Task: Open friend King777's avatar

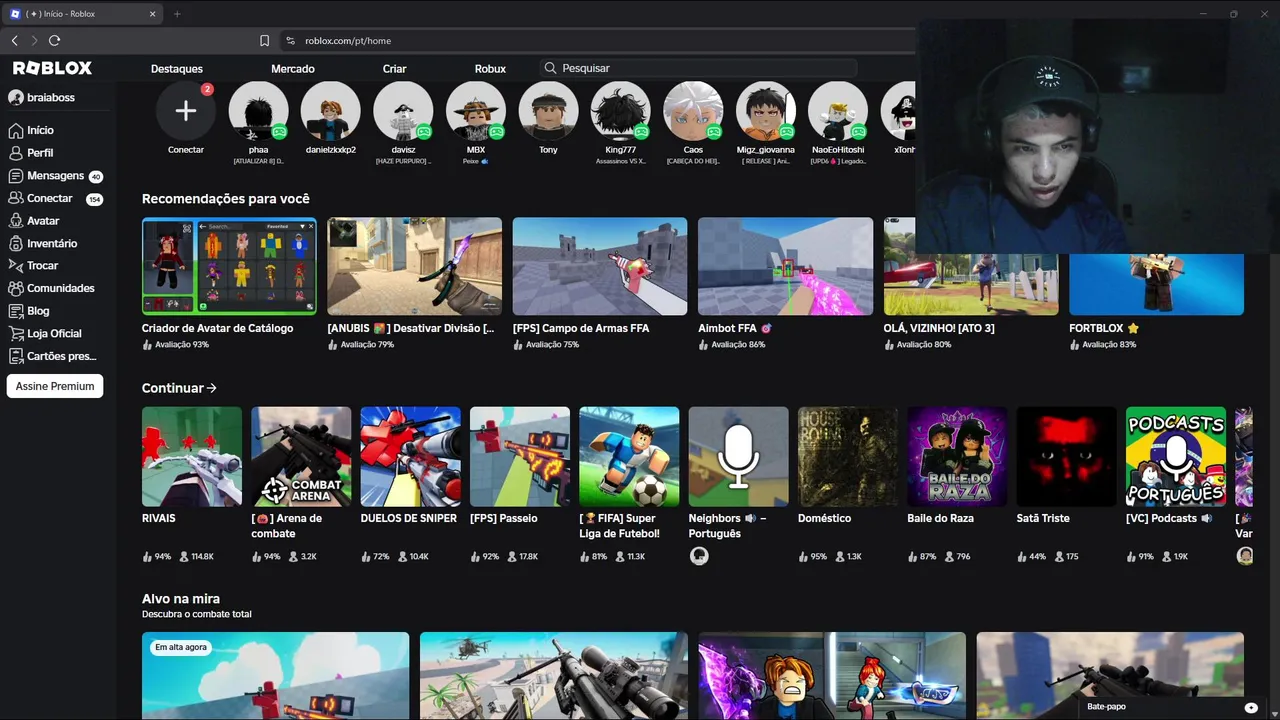Action: 621,111
